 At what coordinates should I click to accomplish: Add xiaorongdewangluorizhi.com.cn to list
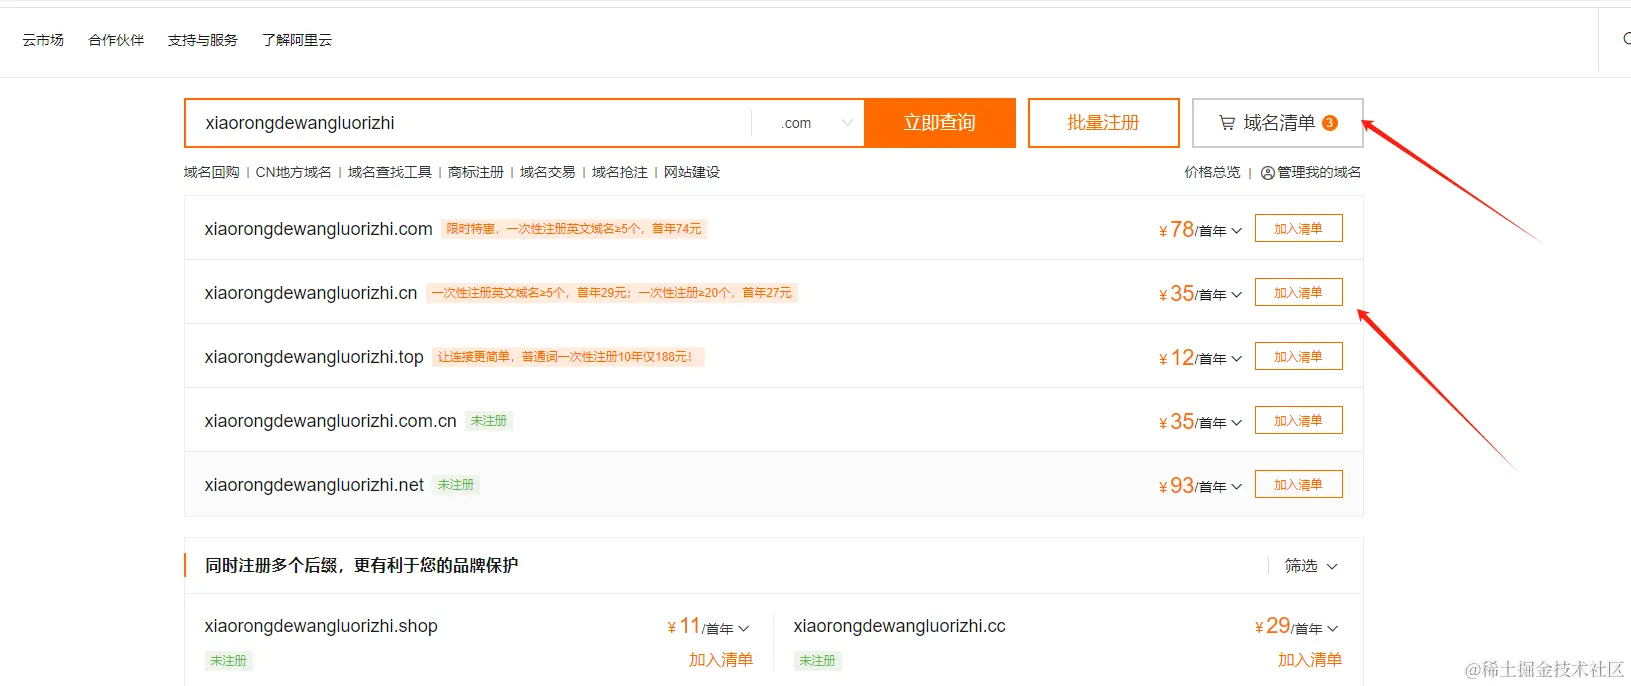[x=1299, y=421]
